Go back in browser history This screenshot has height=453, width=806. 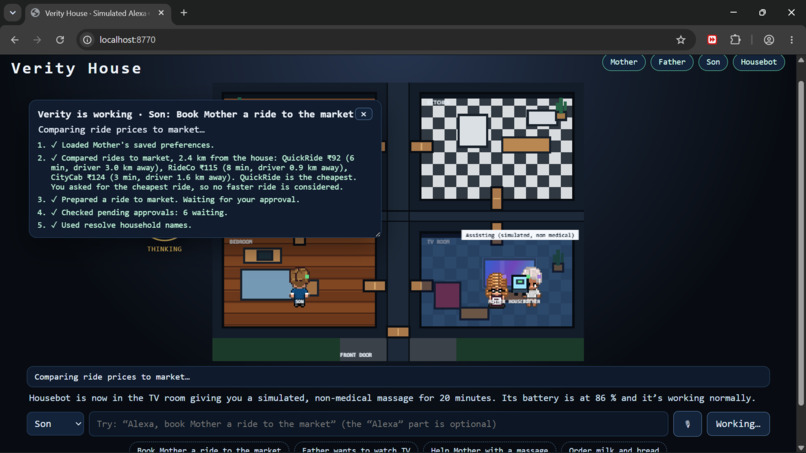point(15,40)
